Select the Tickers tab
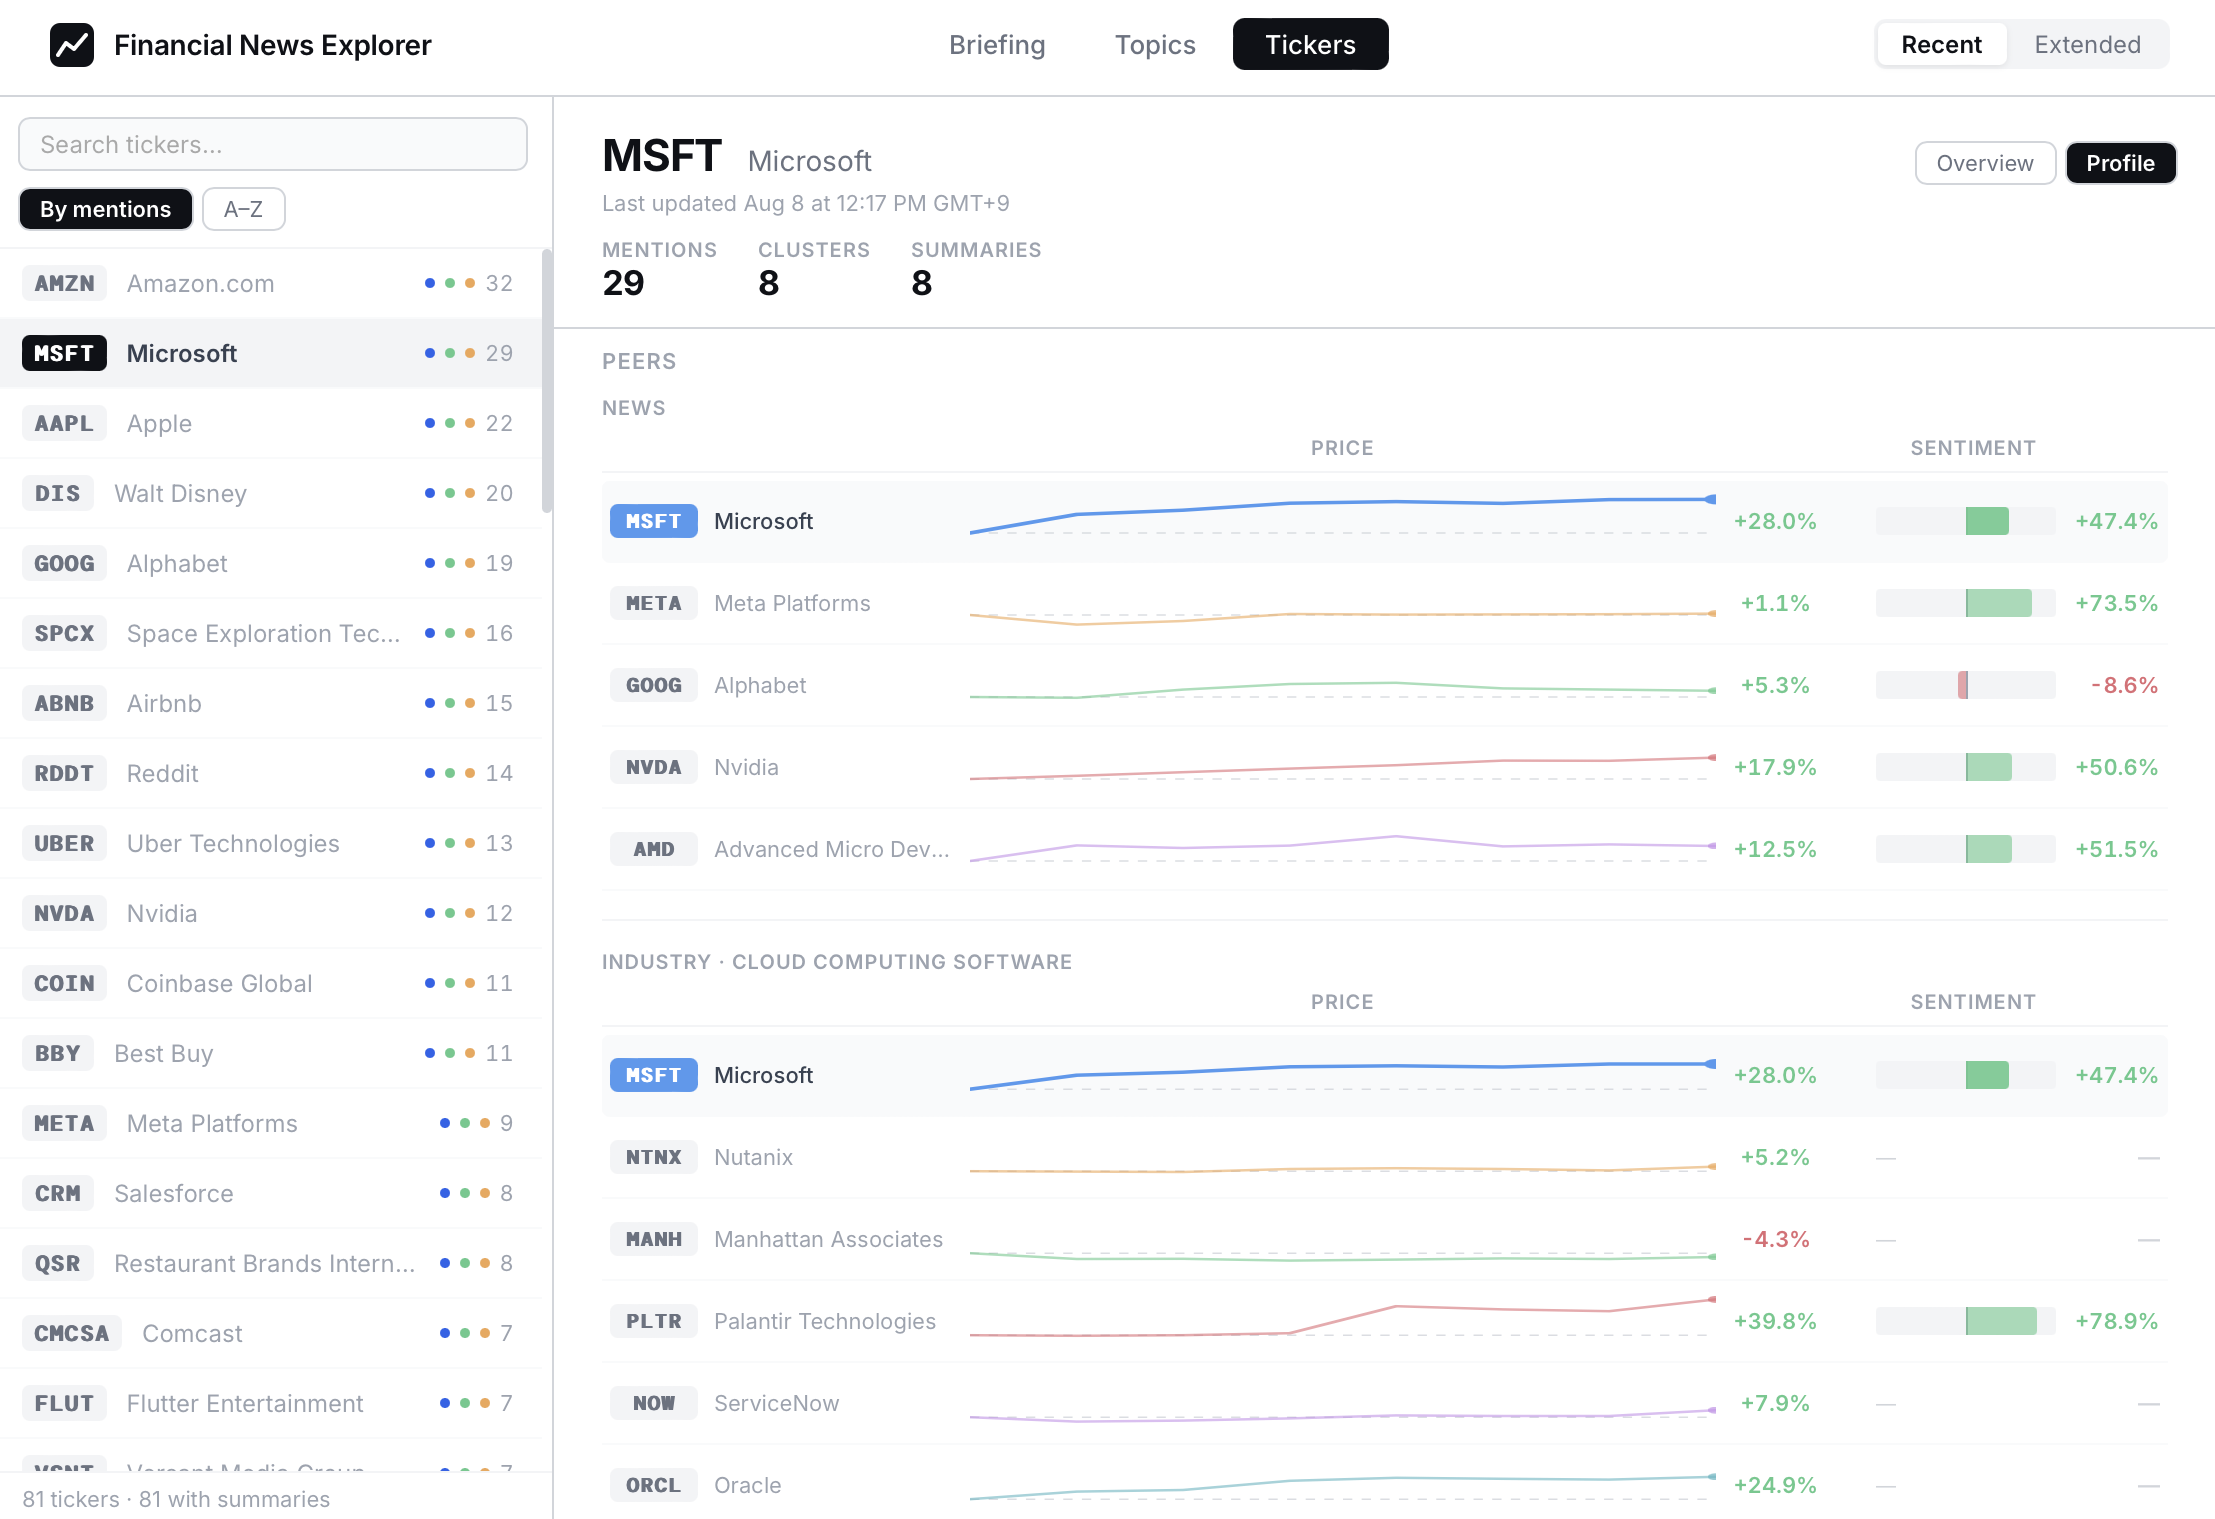The height and width of the screenshot is (1519, 2215). 1310,45
